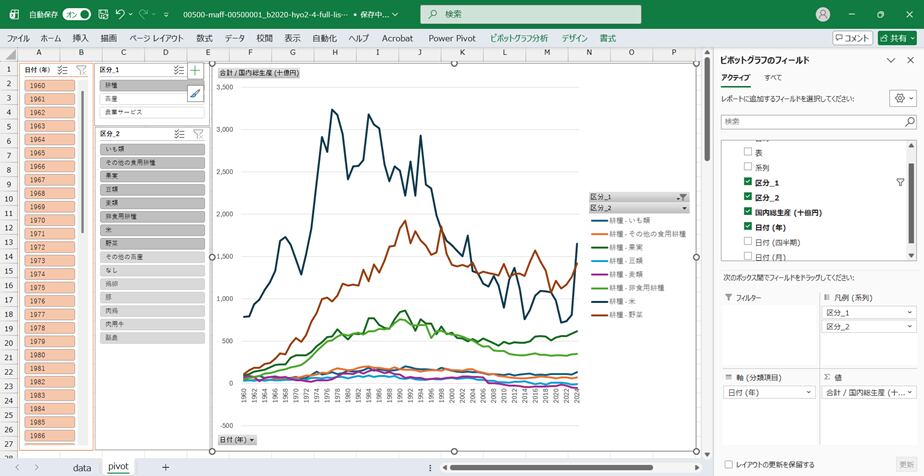
Task: Clear the filter on the 日付 (年) slicer
Action: pyautogui.click(x=81, y=70)
